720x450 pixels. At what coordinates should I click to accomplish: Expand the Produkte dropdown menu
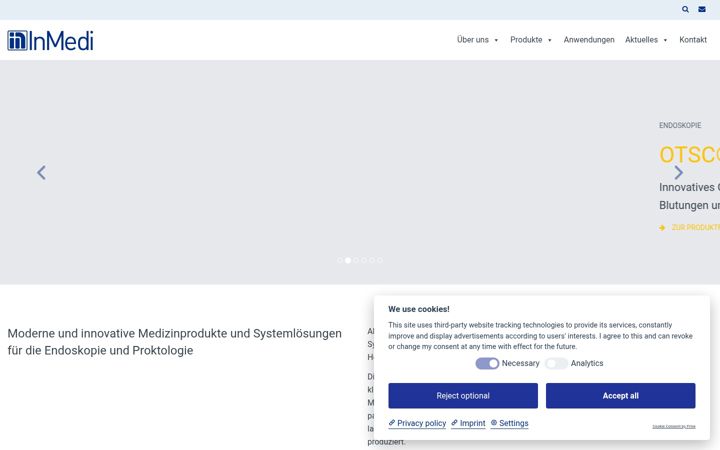[531, 40]
